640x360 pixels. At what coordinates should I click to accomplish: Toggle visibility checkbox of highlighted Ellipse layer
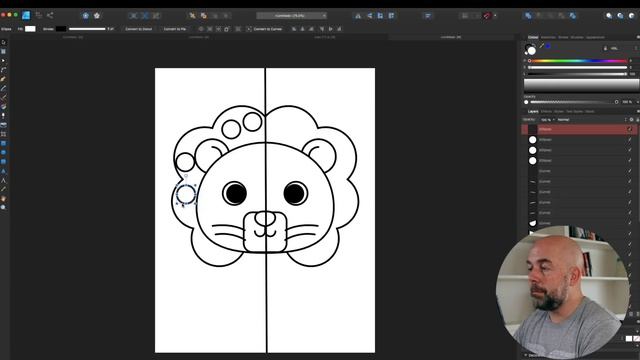(629, 129)
